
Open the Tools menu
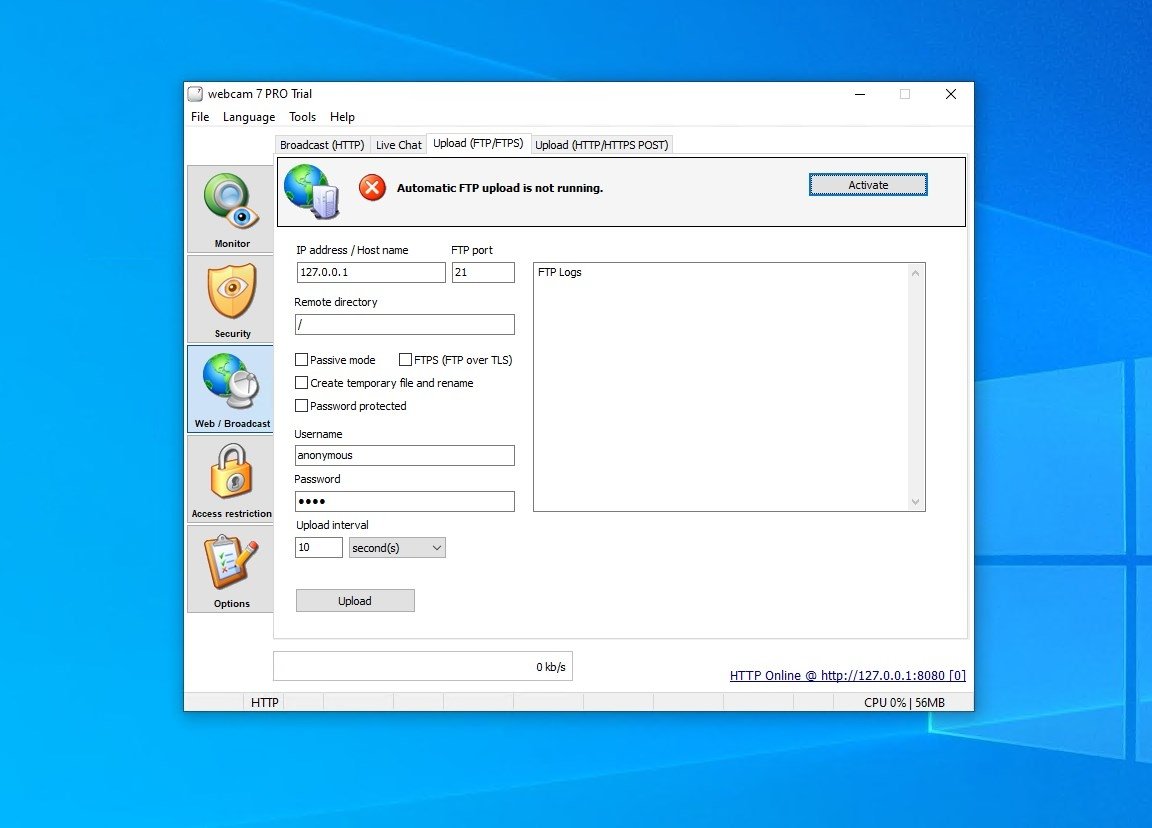(303, 117)
